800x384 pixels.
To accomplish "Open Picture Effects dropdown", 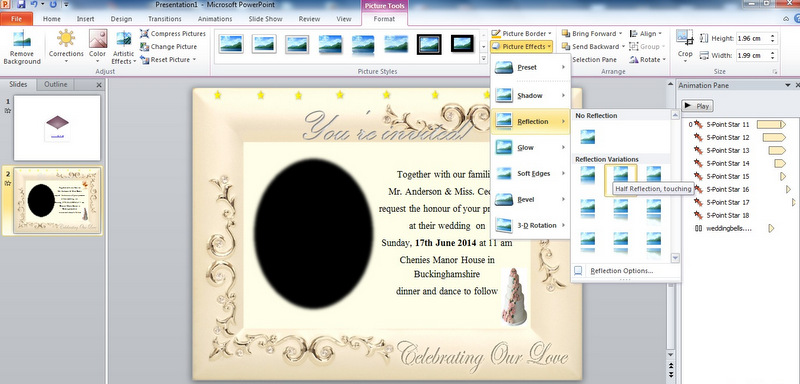I will pos(521,46).
